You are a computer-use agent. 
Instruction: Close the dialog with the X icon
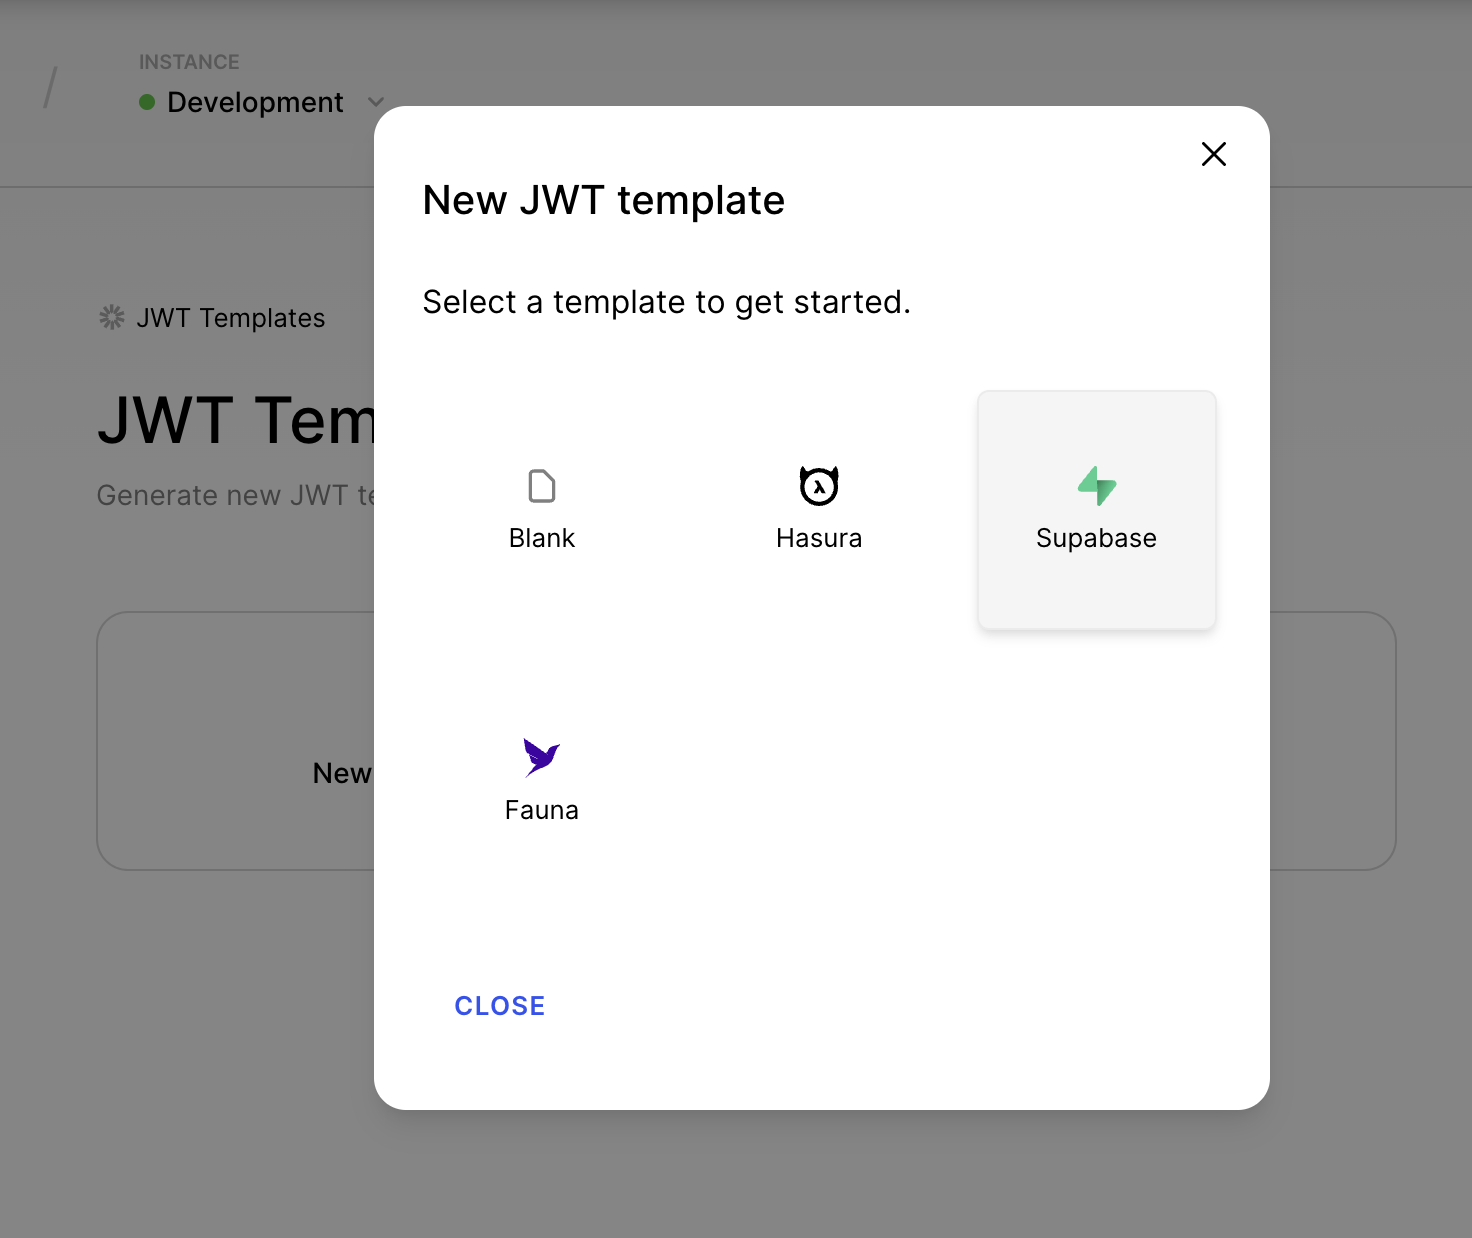(1214, 154)
